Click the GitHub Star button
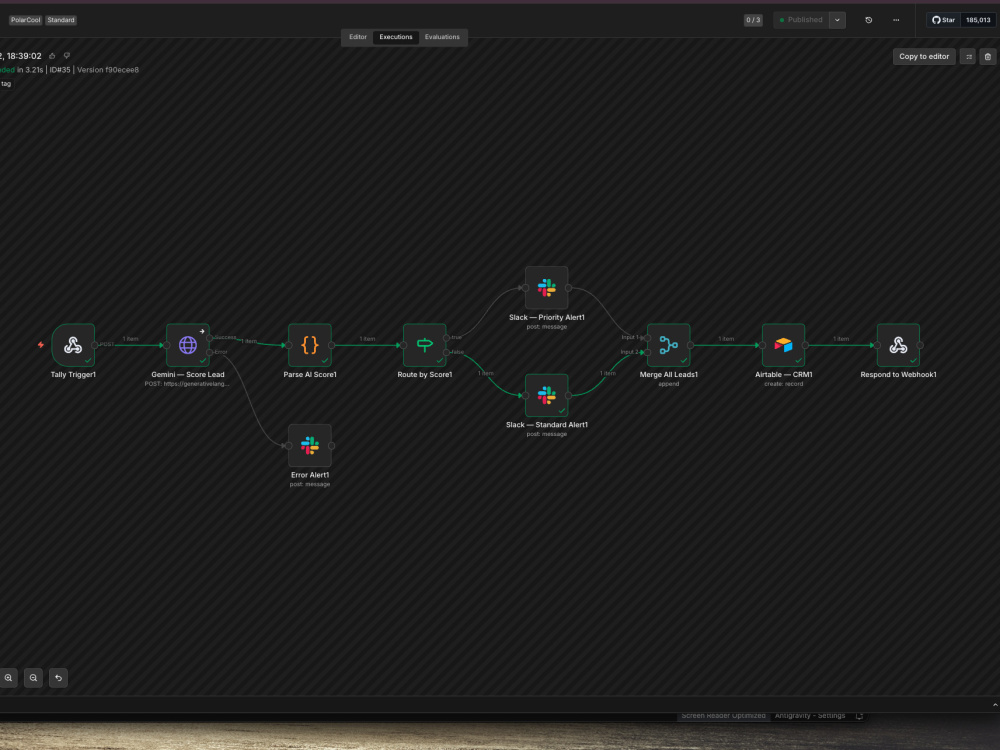The height and width of the screenshot is (750, 1000). point(943,20)
